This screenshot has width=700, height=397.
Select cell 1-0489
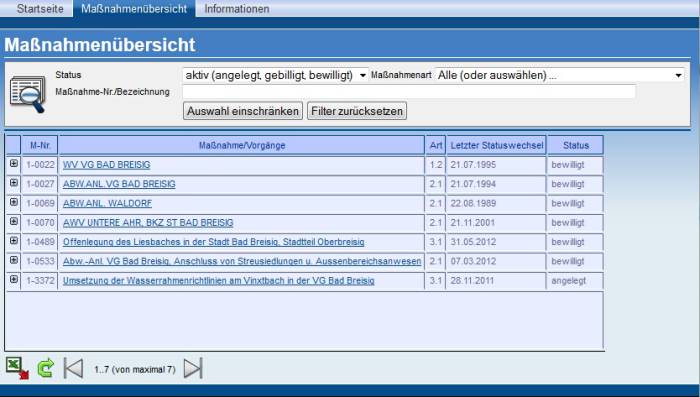pos(40,242)
